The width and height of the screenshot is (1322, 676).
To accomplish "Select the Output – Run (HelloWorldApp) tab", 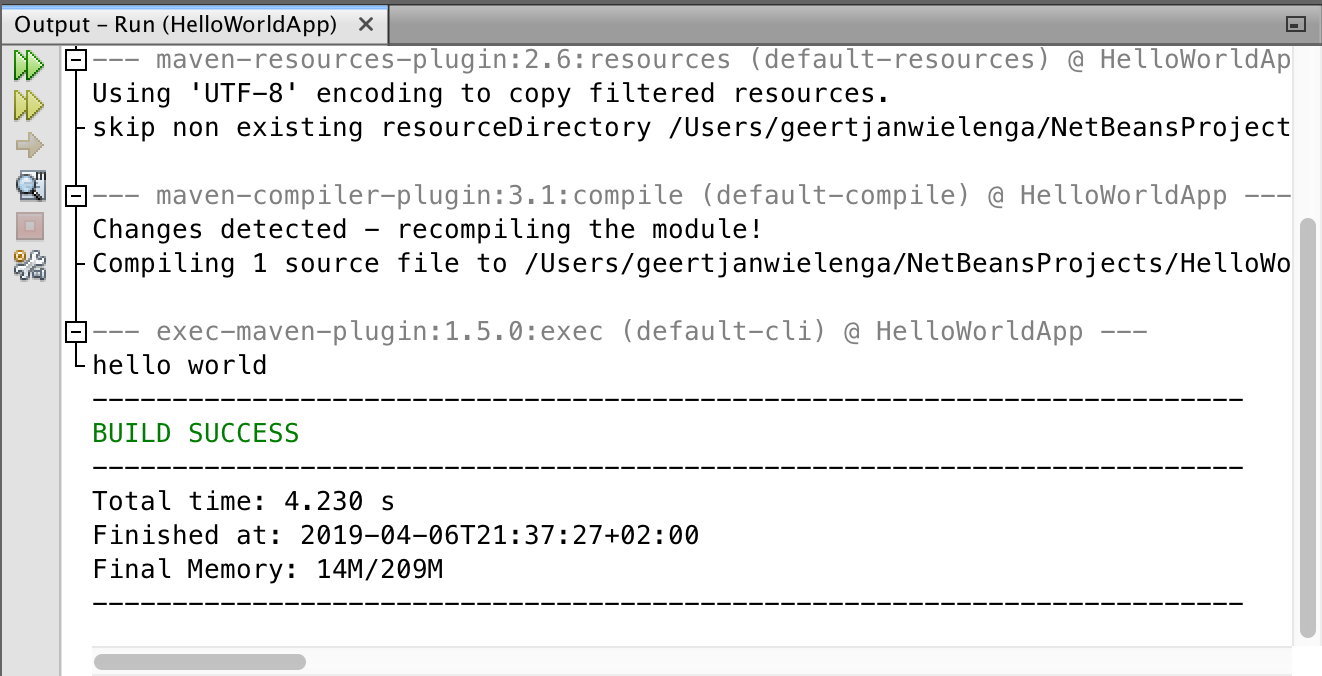I will click(176, 24).
